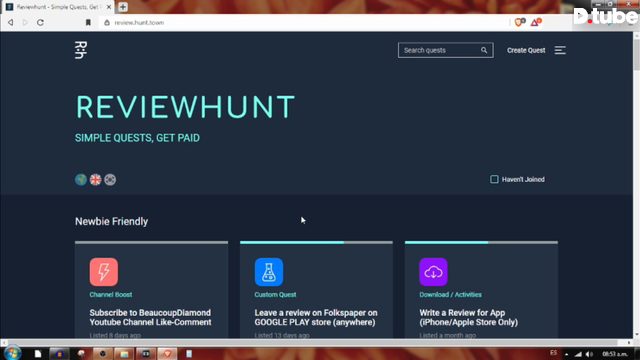Click the Download cloud icon

tap(433, 272)
